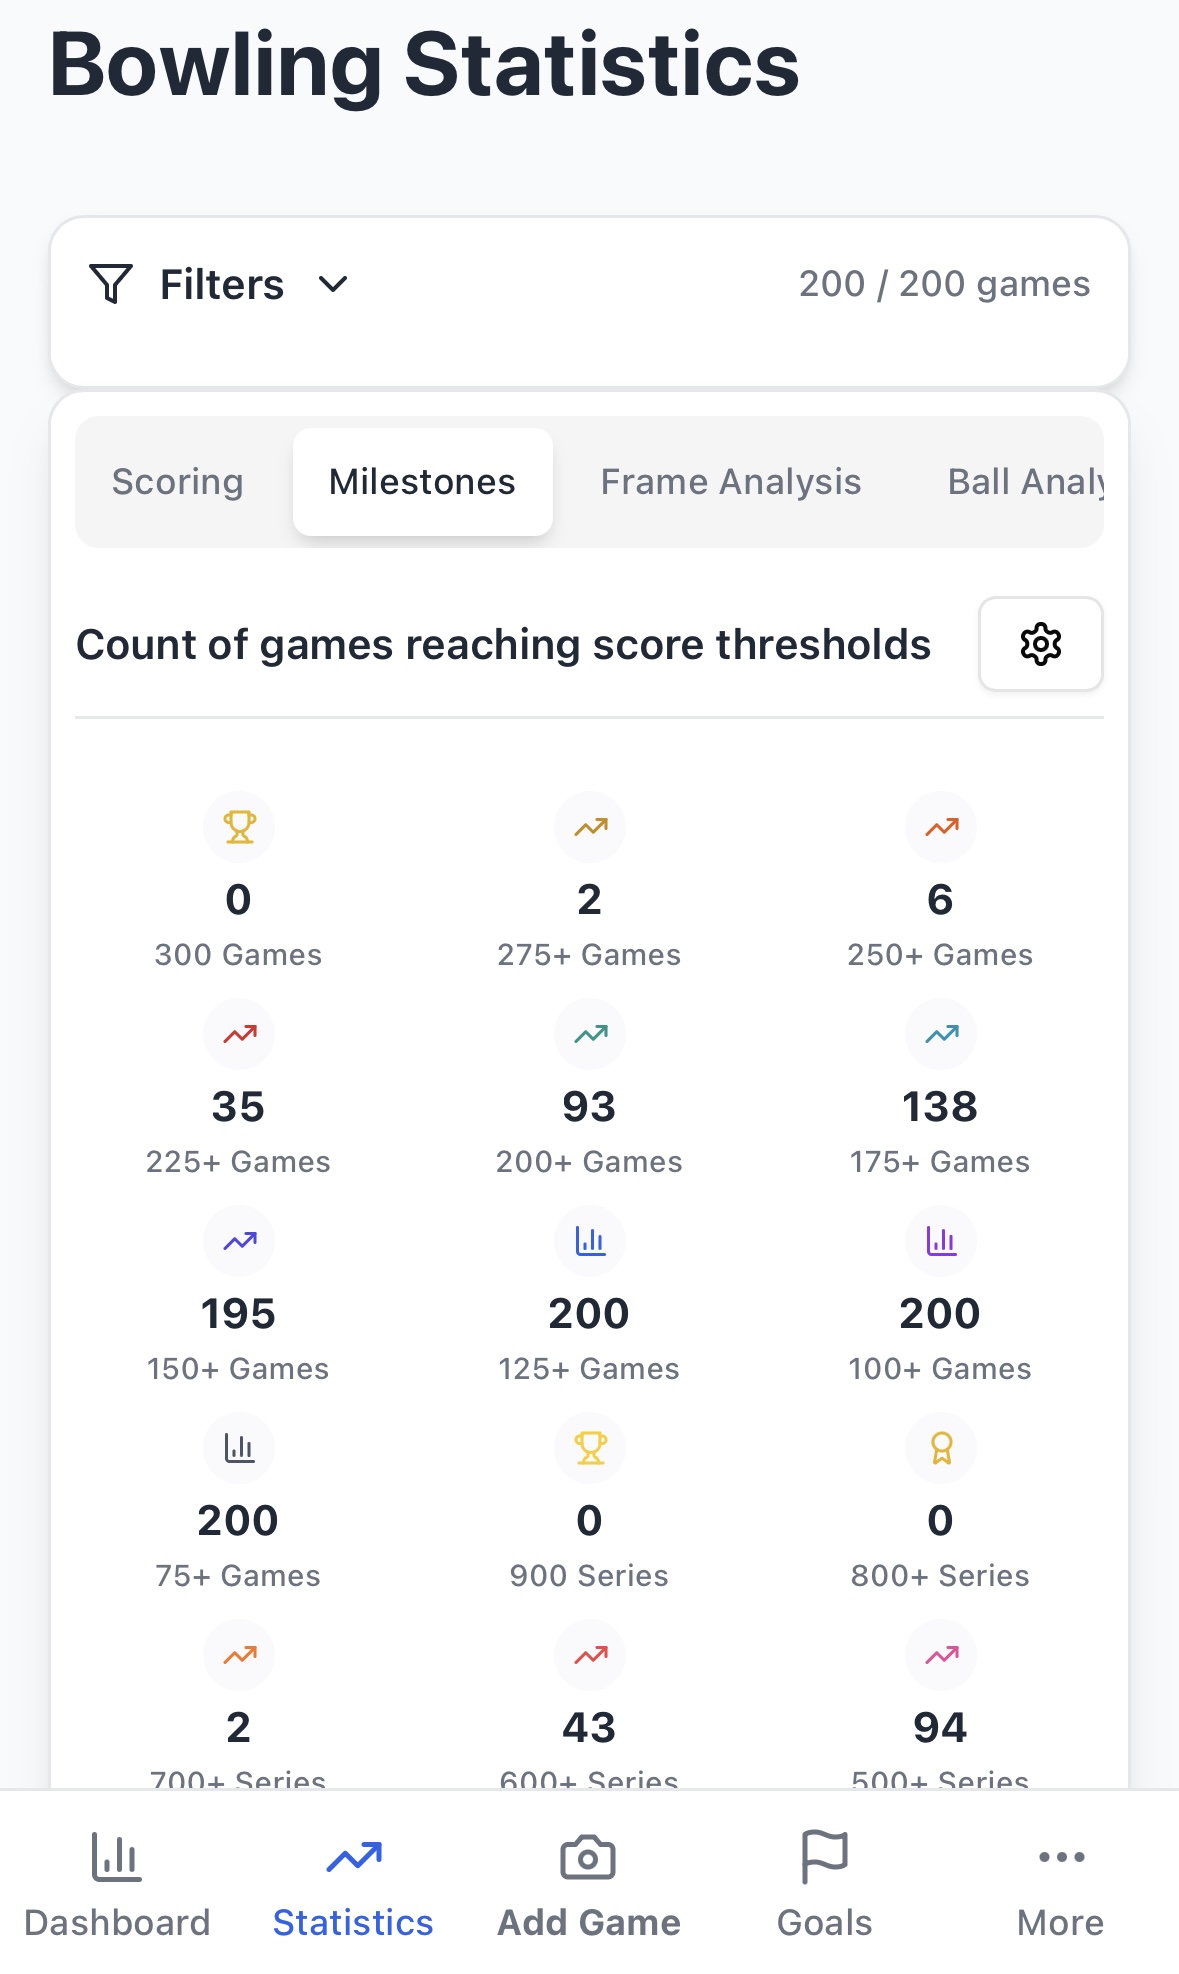
Task: Click the bar chart icon above 125+ Games
Action: click(589, 1241)
